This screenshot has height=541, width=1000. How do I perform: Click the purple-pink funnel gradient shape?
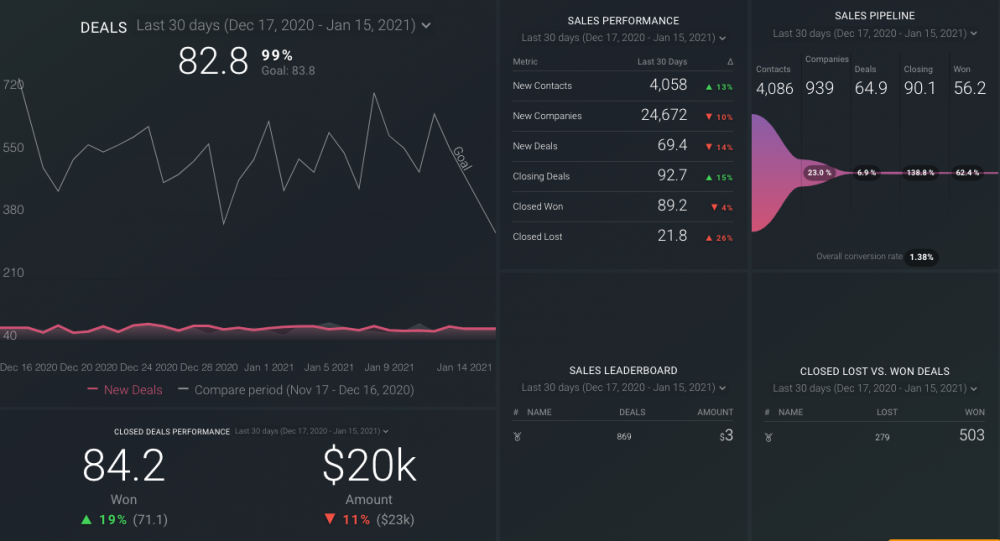coord(775,172)
